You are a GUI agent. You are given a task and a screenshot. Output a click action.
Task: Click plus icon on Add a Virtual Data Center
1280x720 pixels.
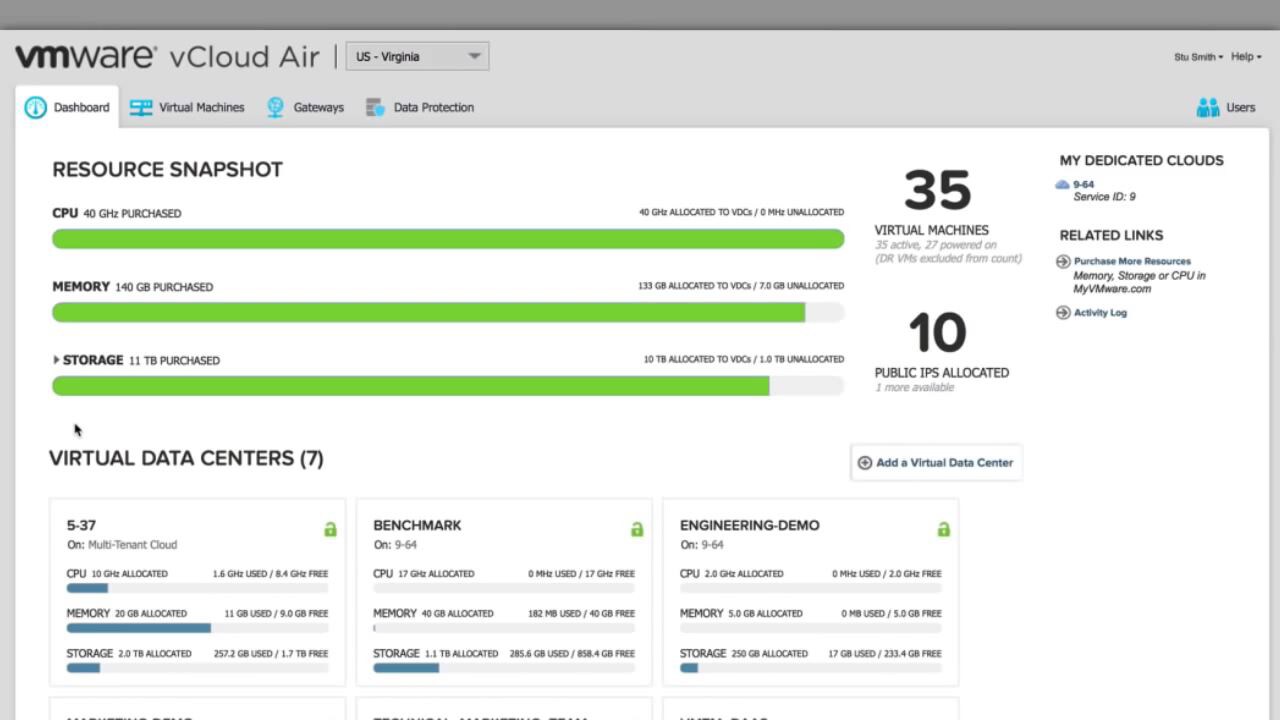[x=865, y=463]
